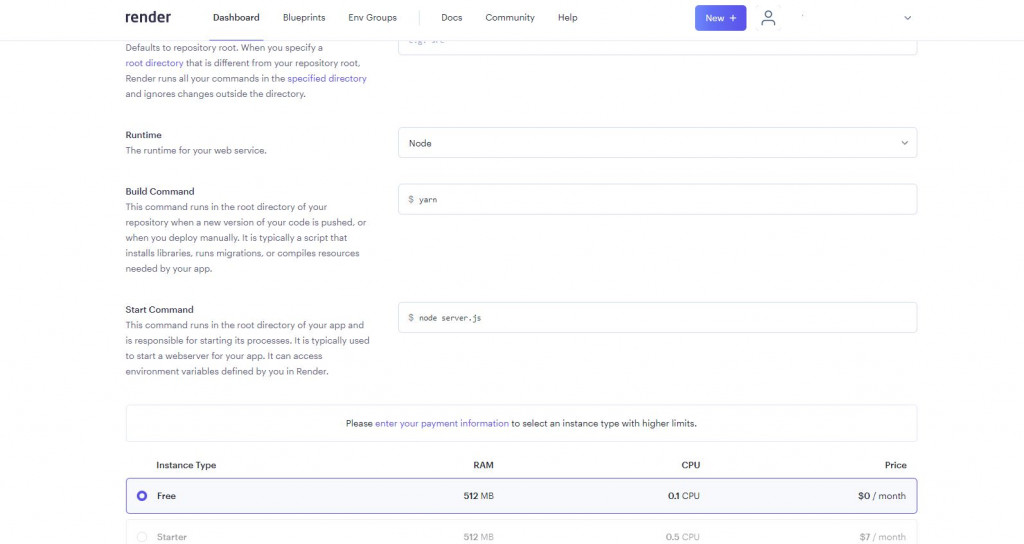Go to the Blueprints tab

304,18
